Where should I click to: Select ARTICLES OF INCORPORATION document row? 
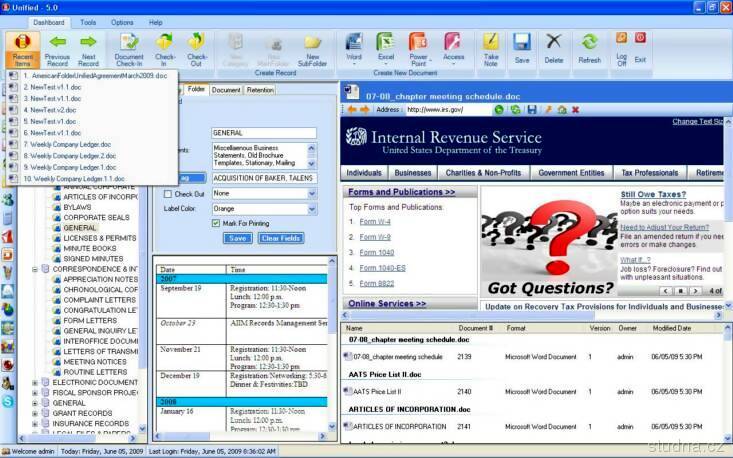[532, 426]
